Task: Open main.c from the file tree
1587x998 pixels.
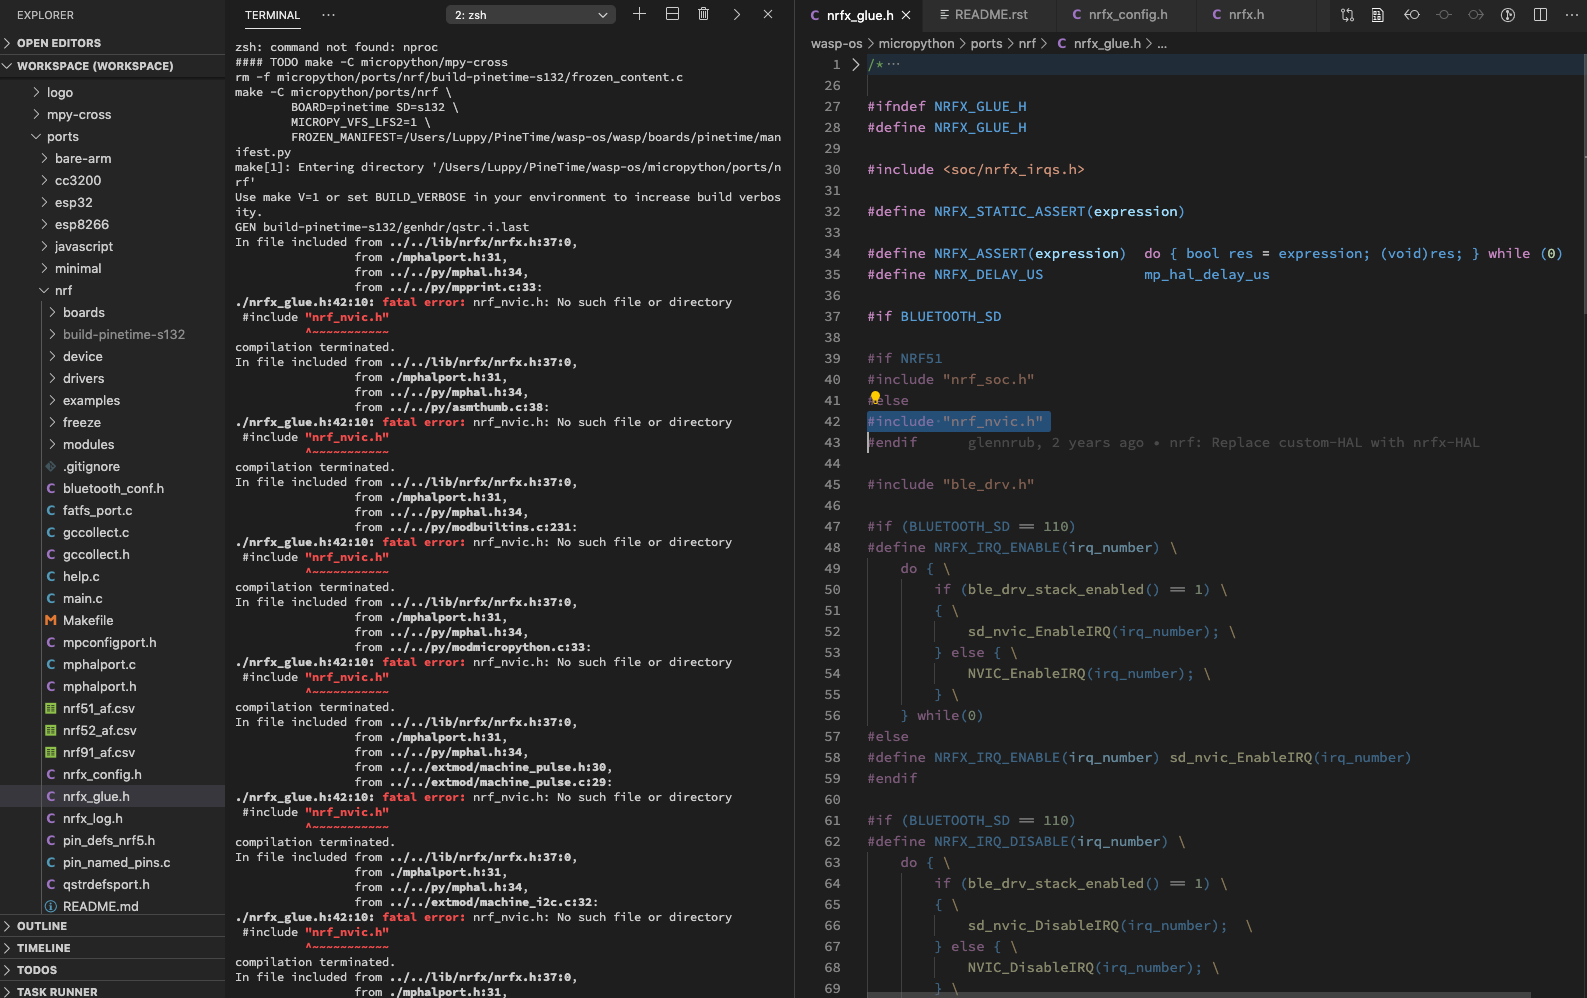Action: coord(82,598)
